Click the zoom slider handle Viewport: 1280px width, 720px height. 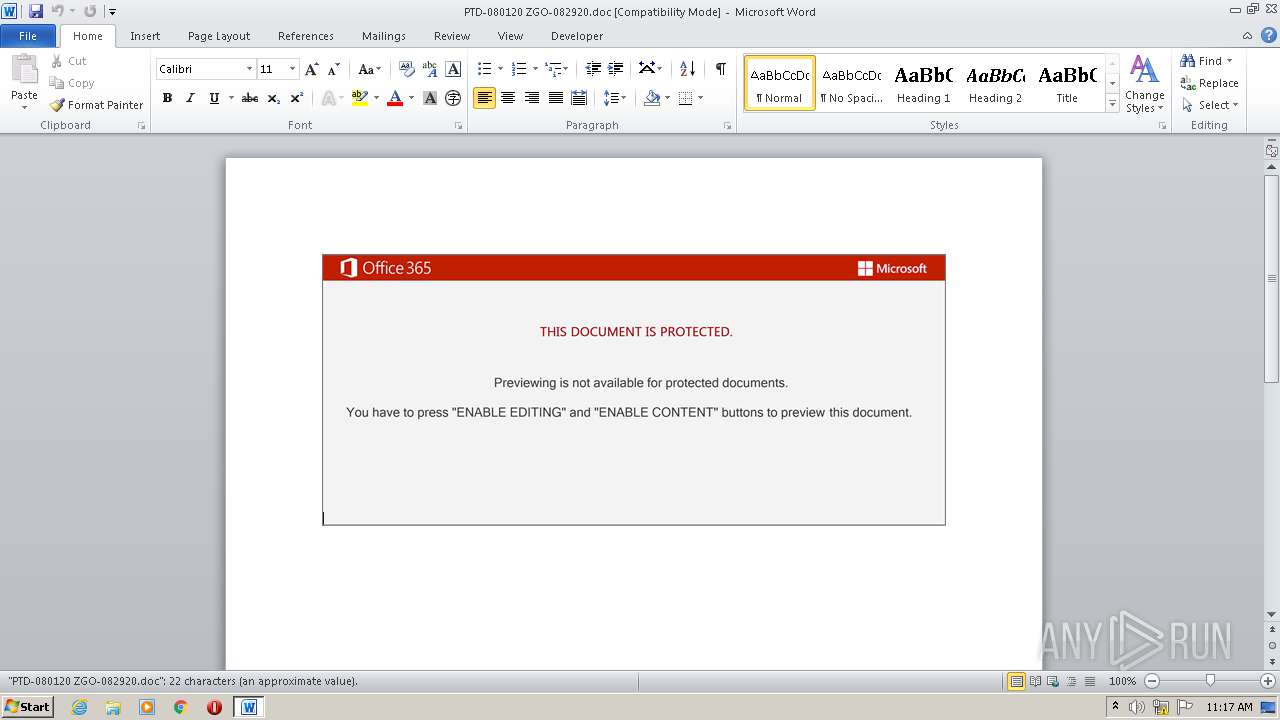[x=1210, y=681]
